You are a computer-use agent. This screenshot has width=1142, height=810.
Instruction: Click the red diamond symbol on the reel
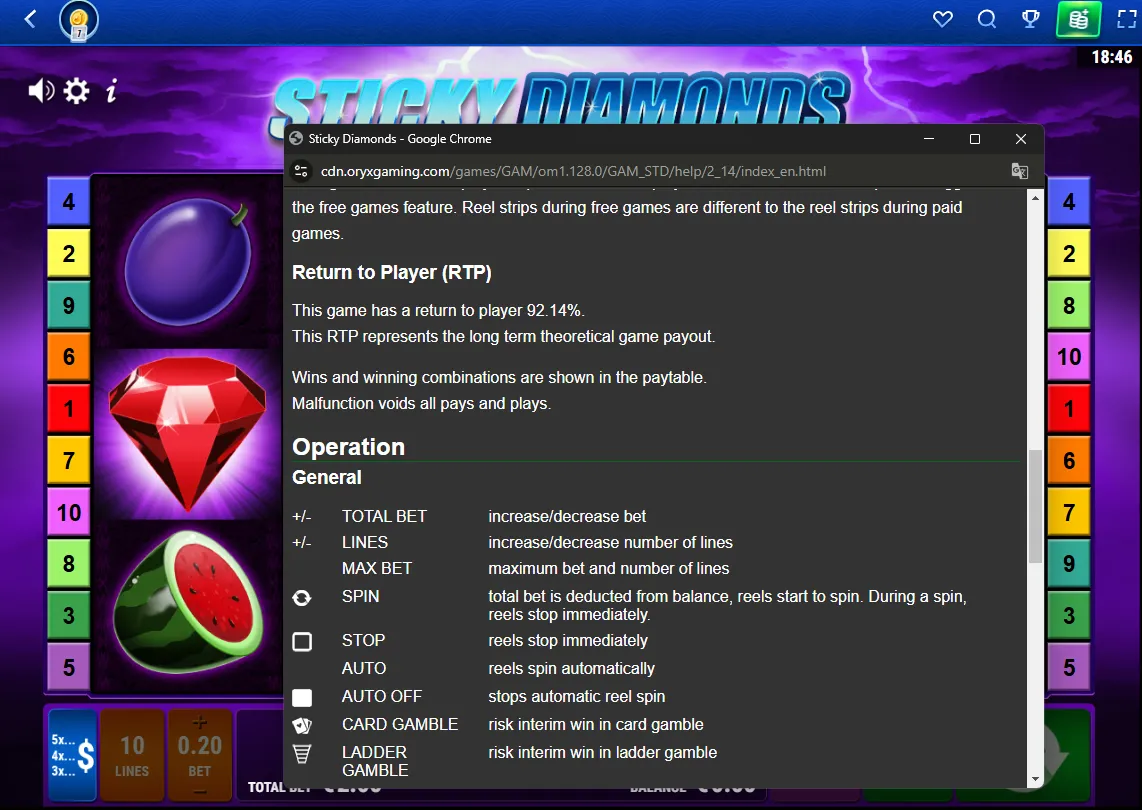click(188, 434)
